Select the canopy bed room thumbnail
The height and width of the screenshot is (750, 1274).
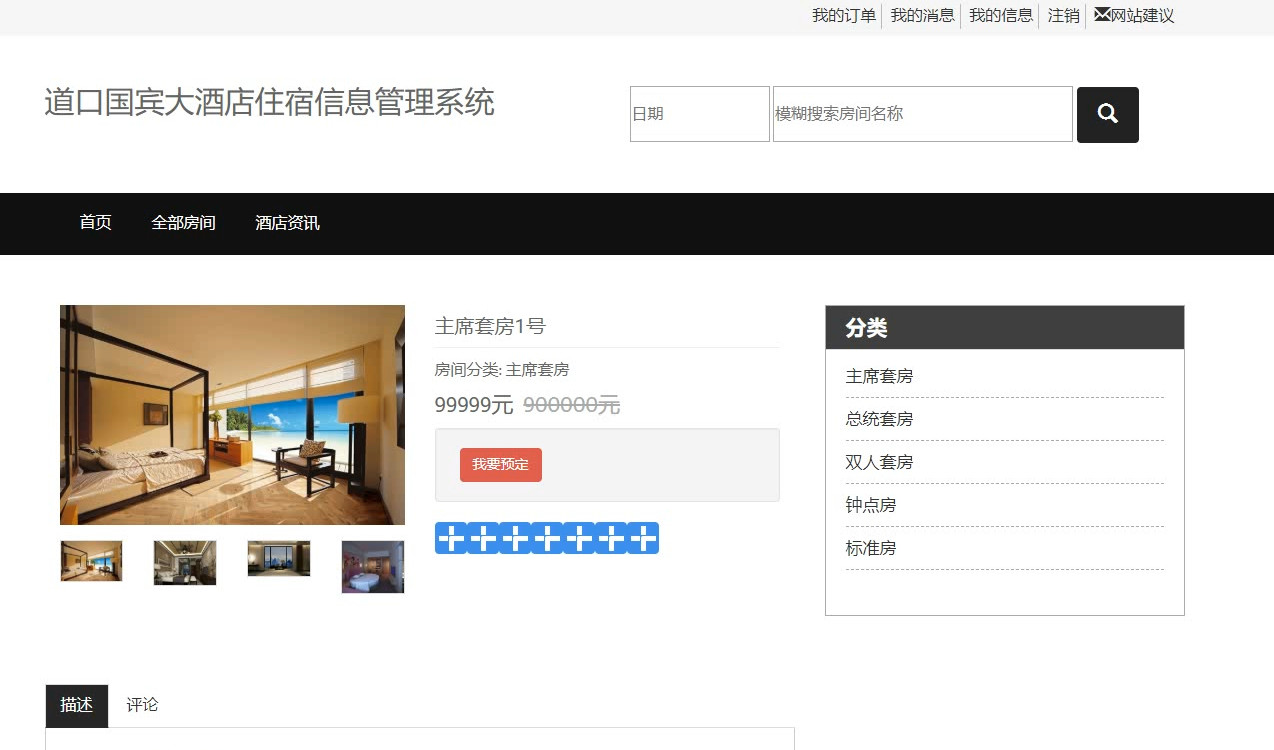[91, 561]
